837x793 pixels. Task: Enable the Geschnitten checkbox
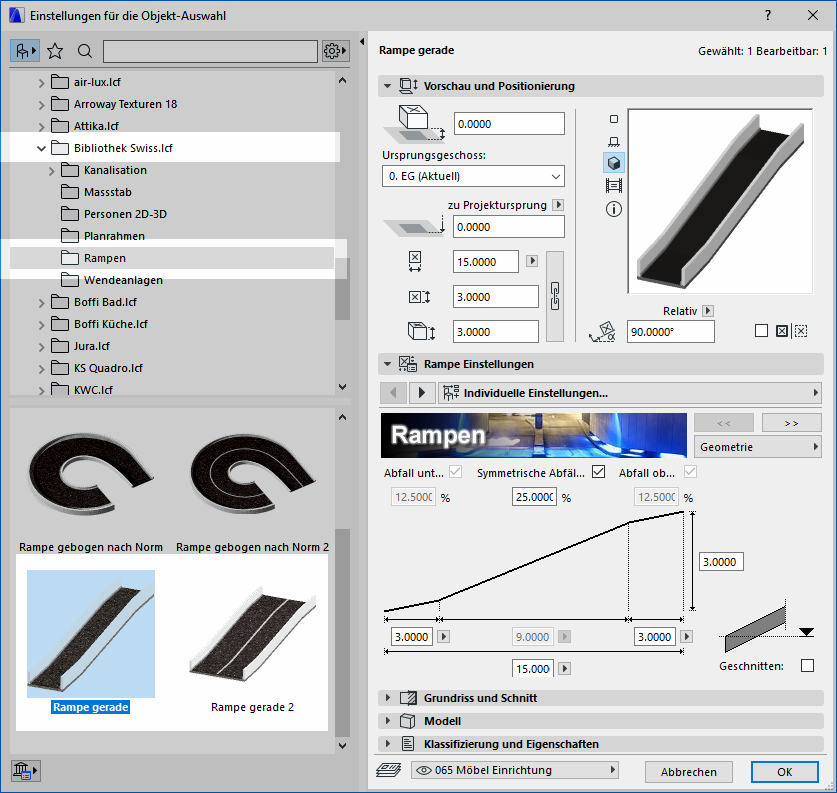[x=808, y=665]
